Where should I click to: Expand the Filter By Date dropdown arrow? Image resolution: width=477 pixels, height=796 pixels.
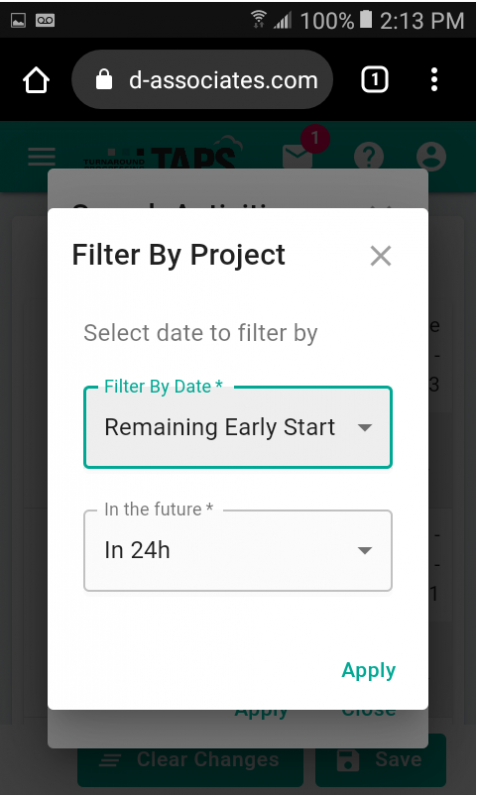(x=365, y=427)
